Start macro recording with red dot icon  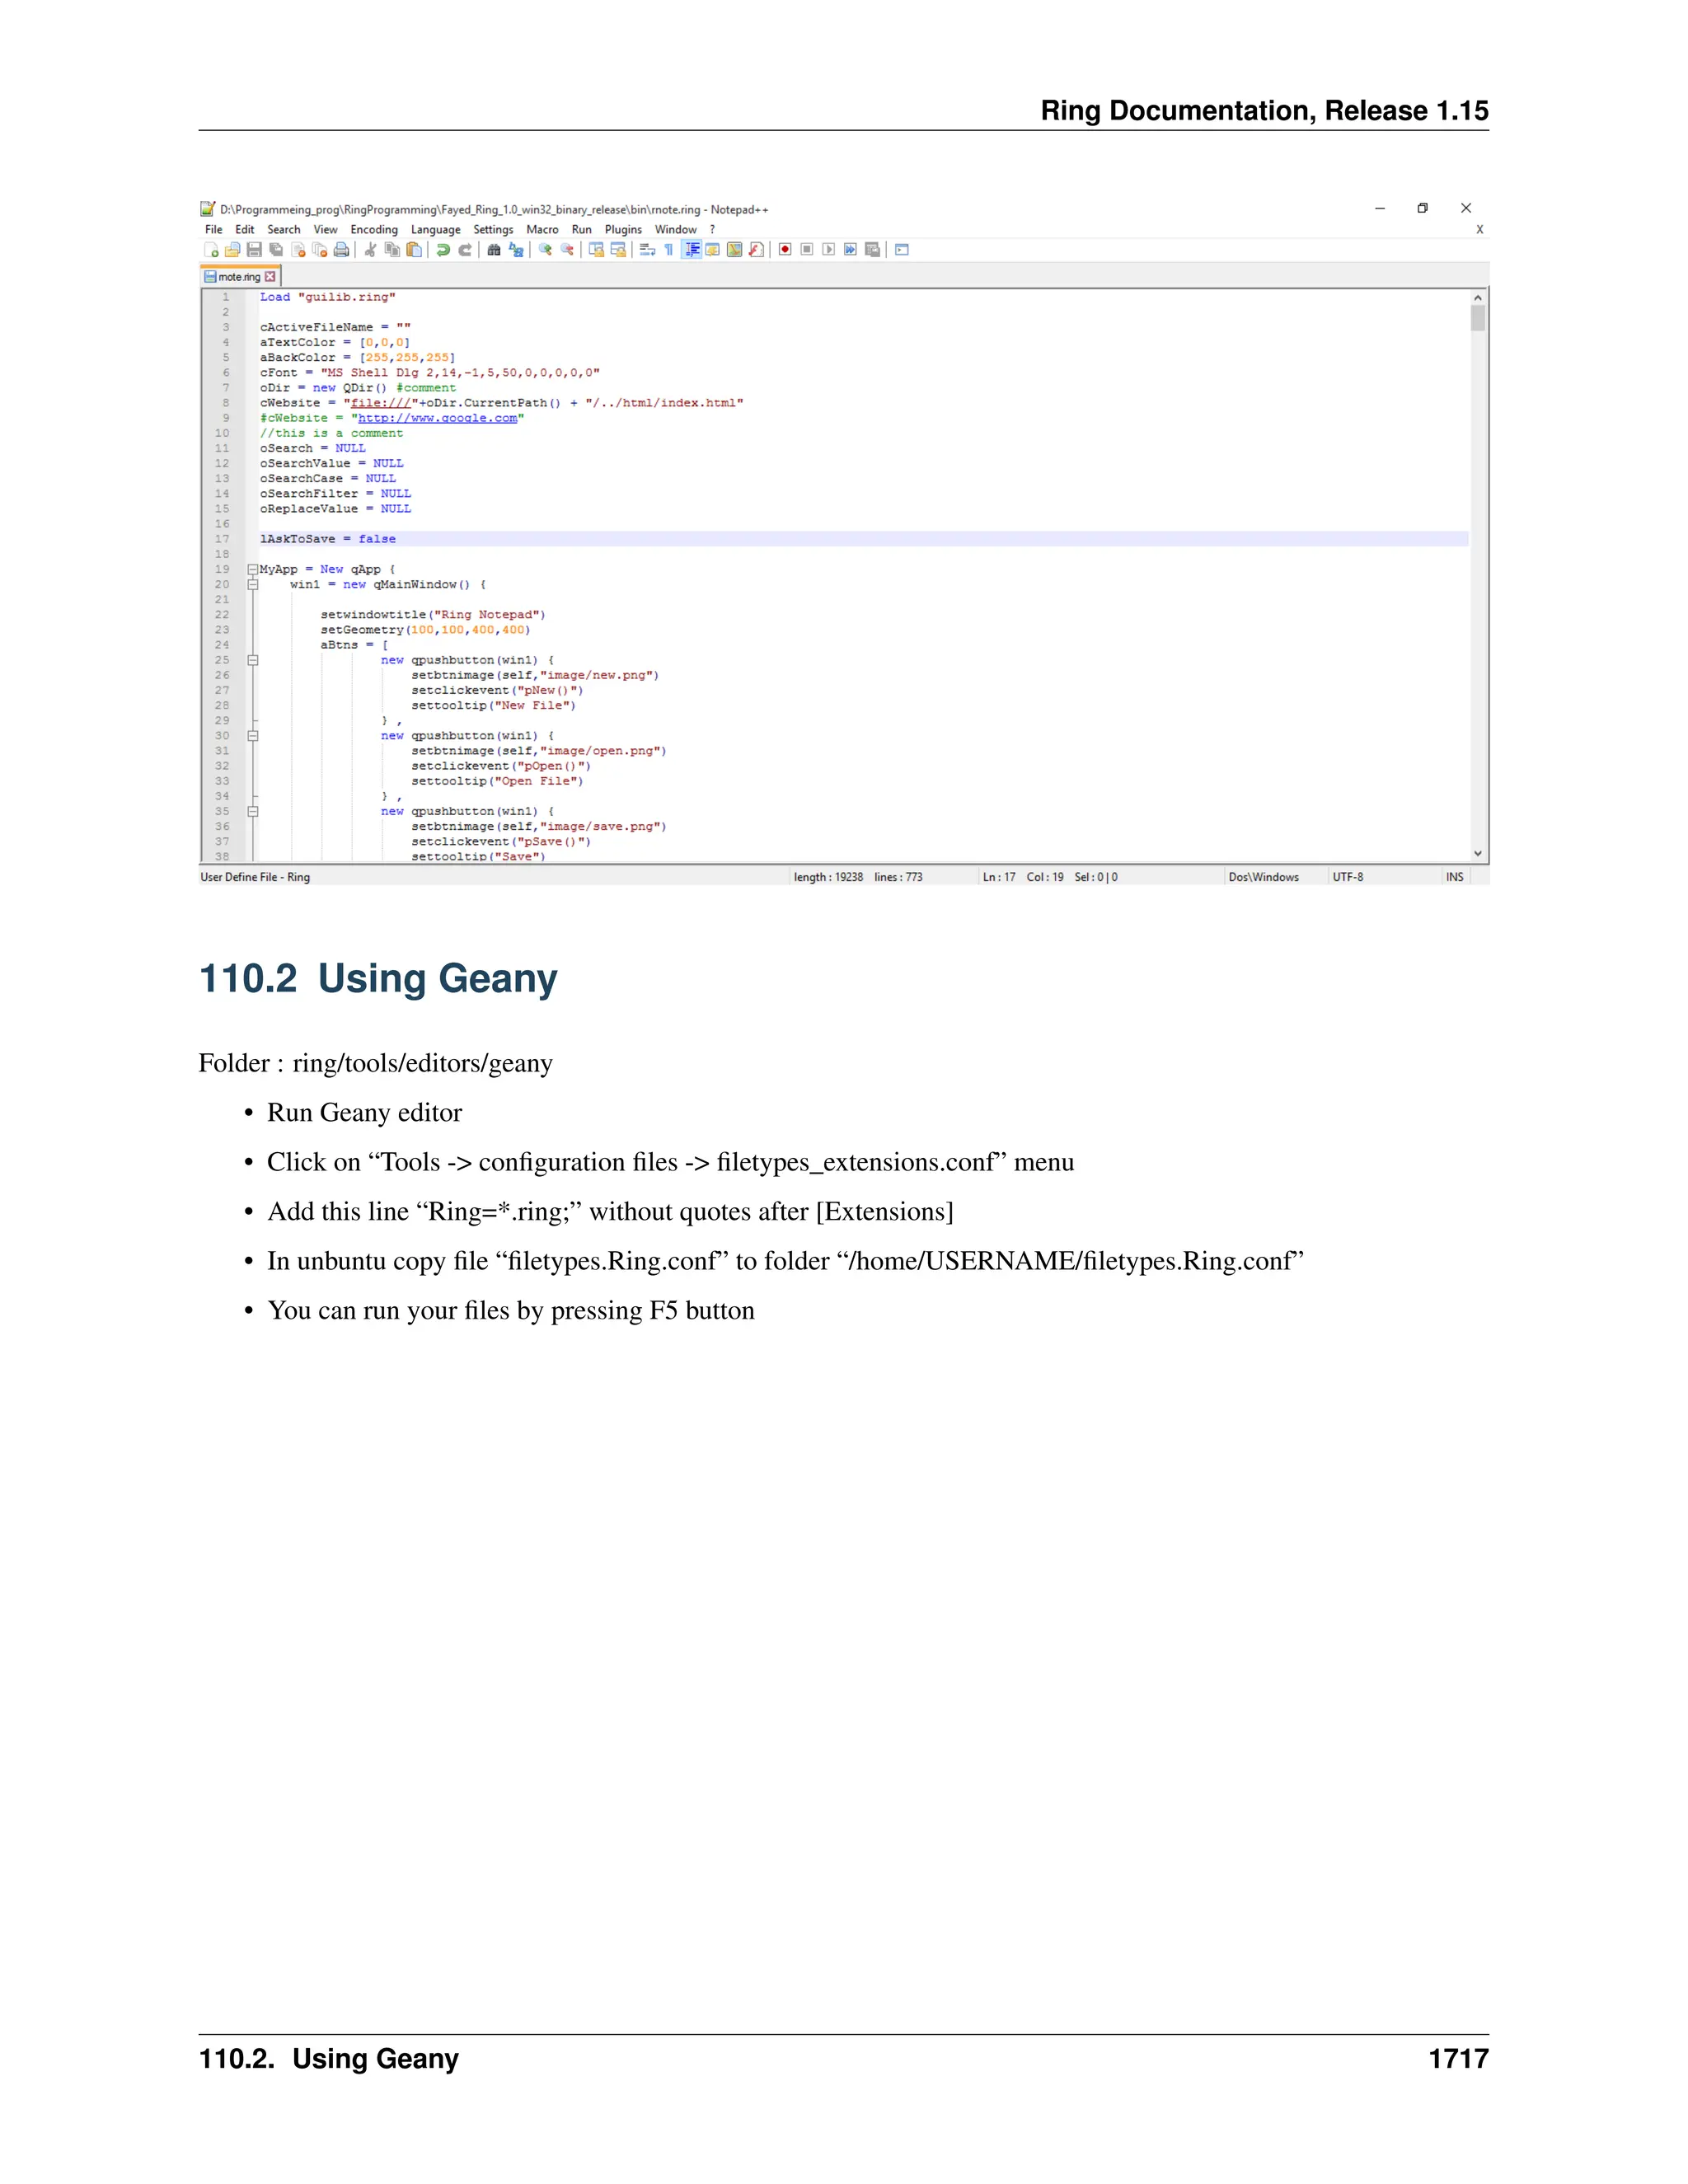785,250
